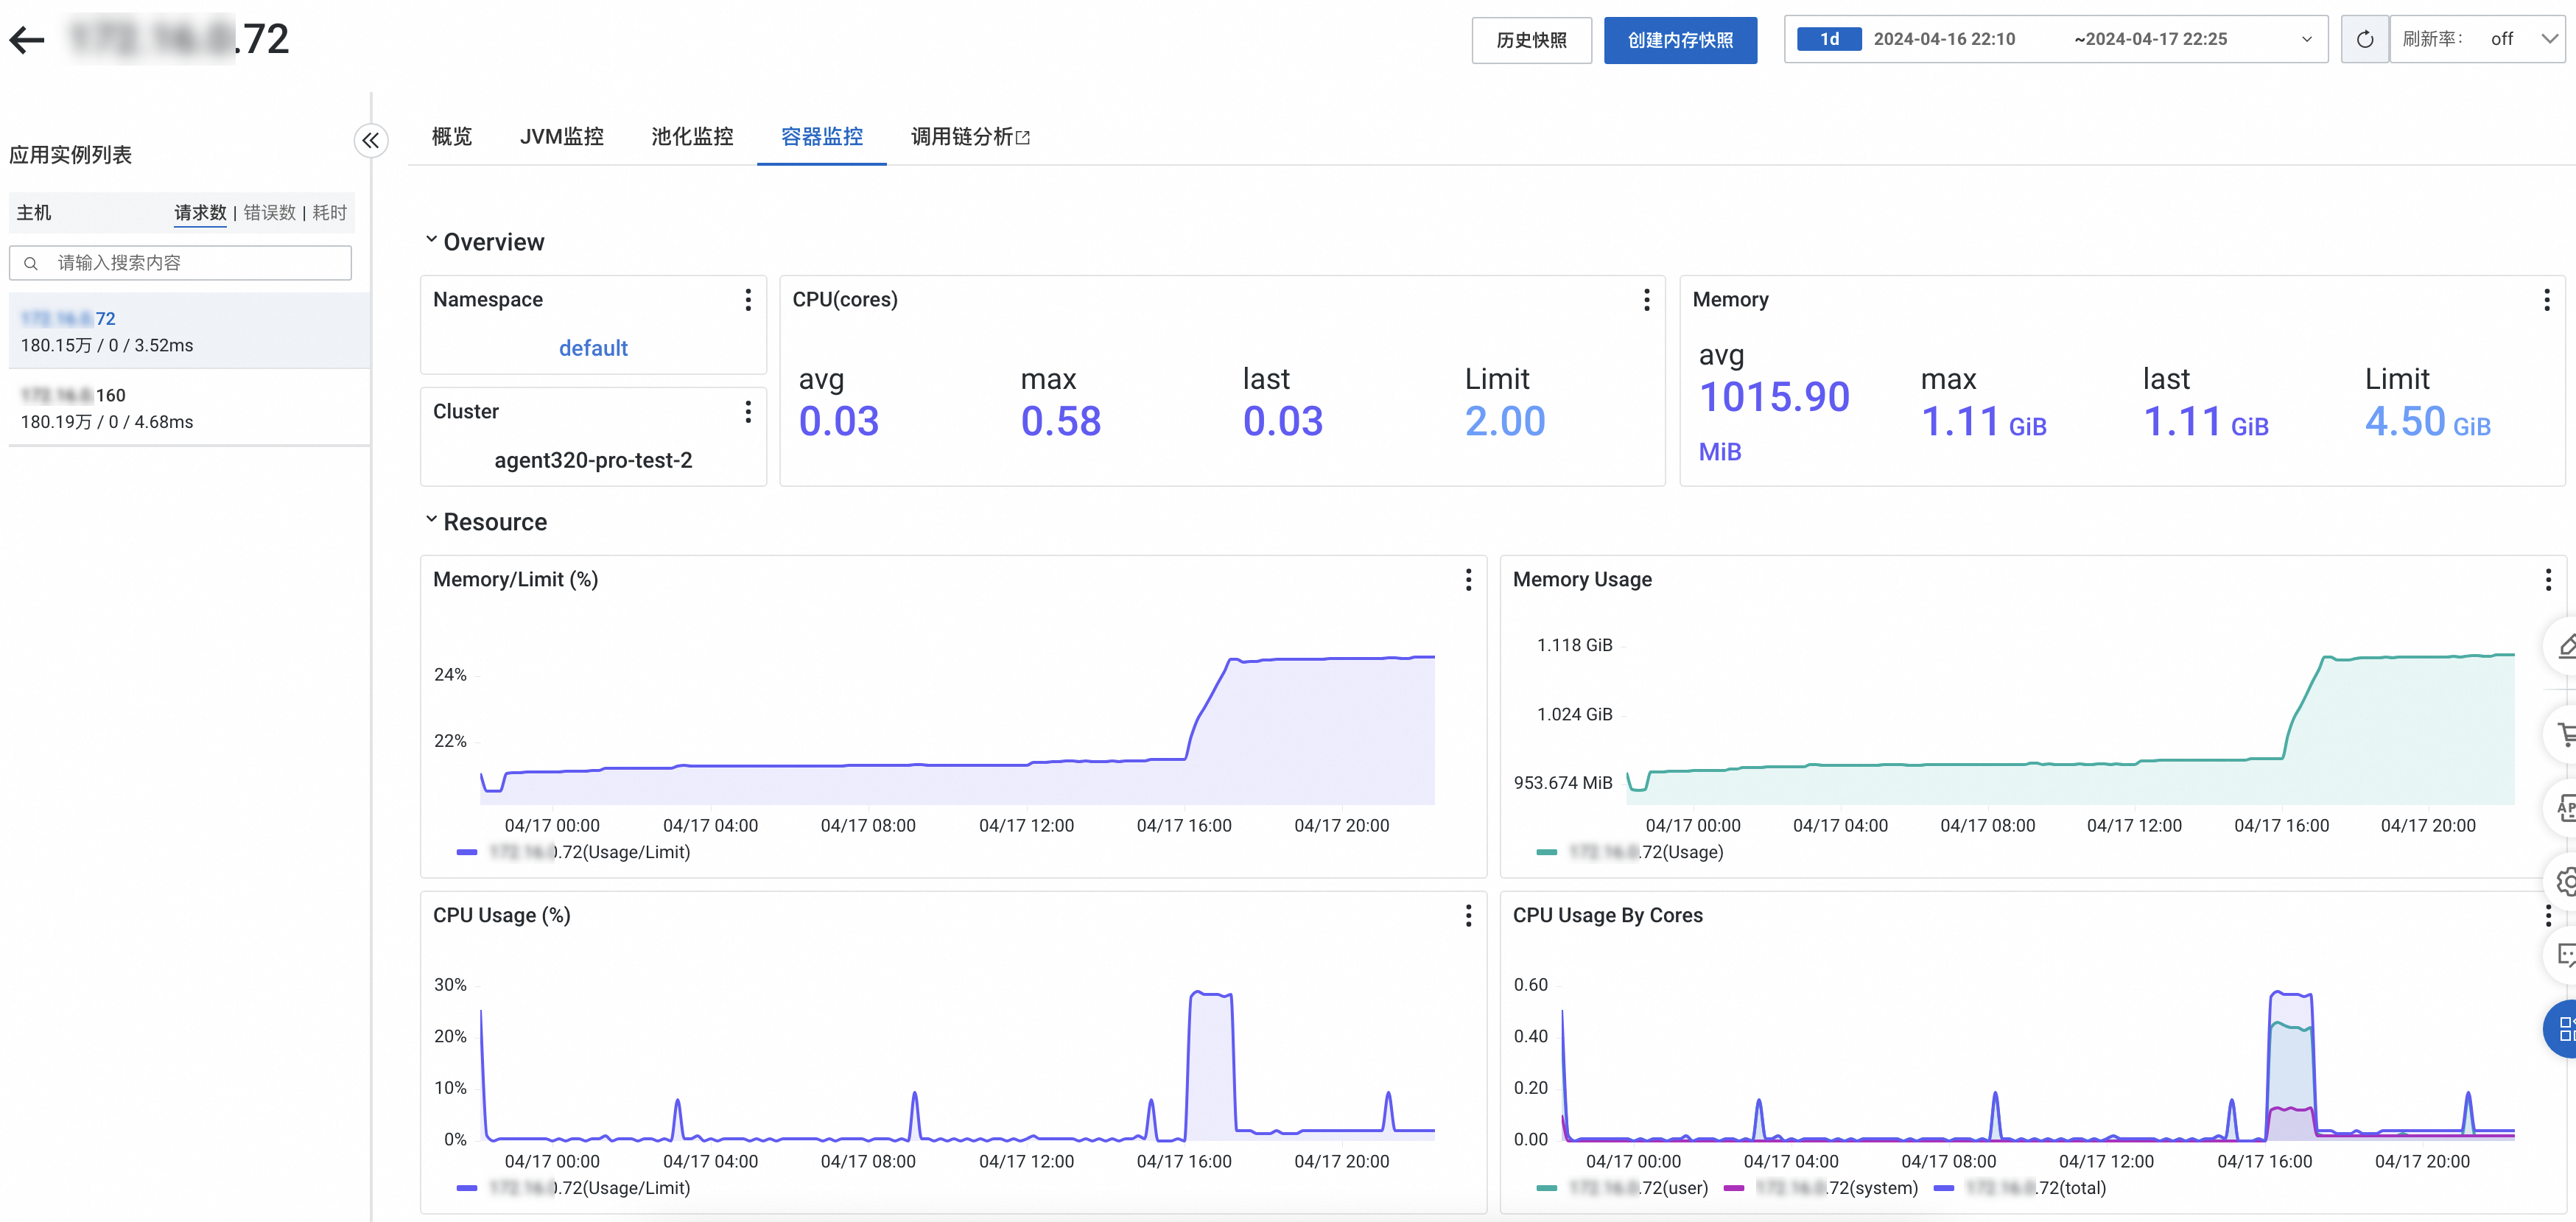Switch to the 概览 tab
The height and width of the screenshot is (1222, 2576).
451,137
